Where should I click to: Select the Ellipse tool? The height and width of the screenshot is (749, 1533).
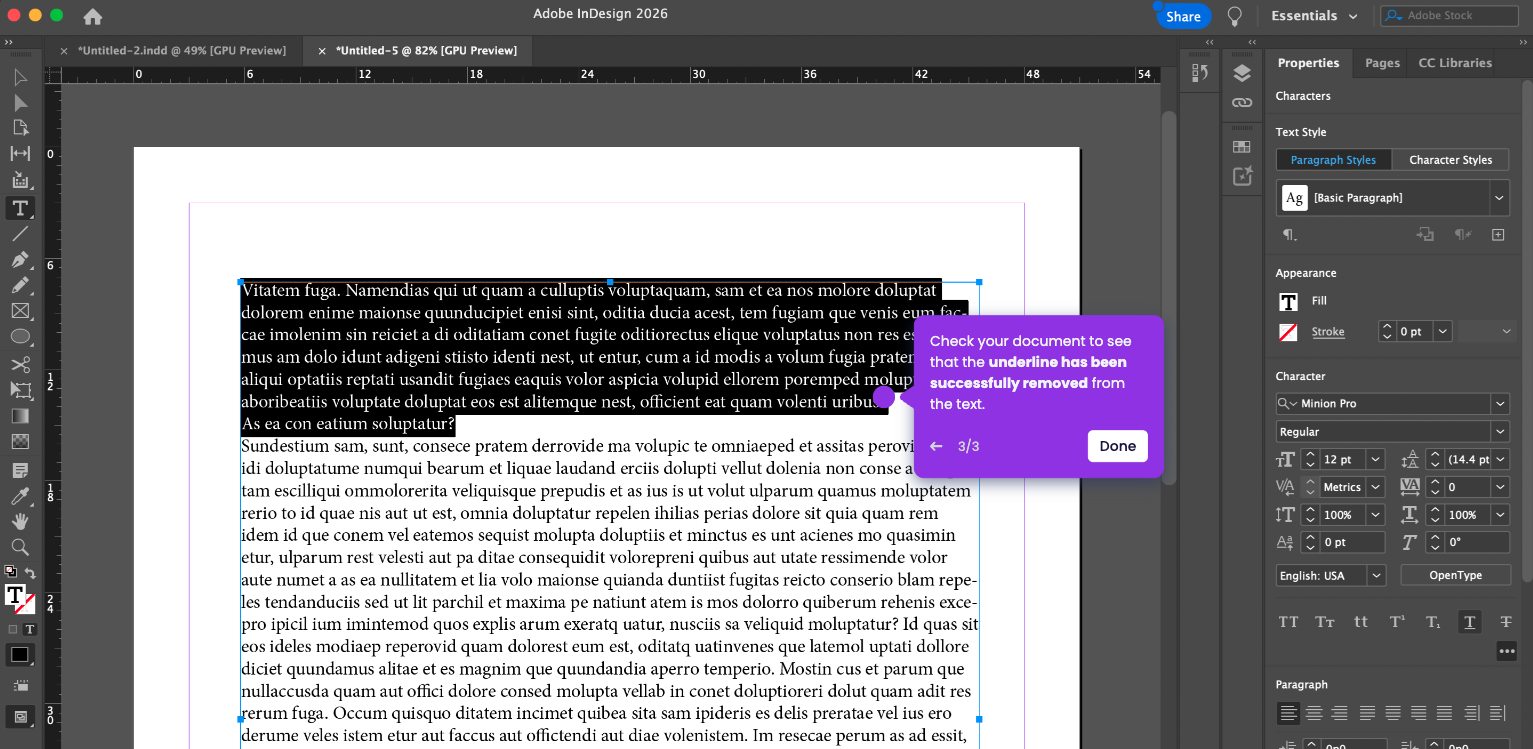(x=20, y=338)
